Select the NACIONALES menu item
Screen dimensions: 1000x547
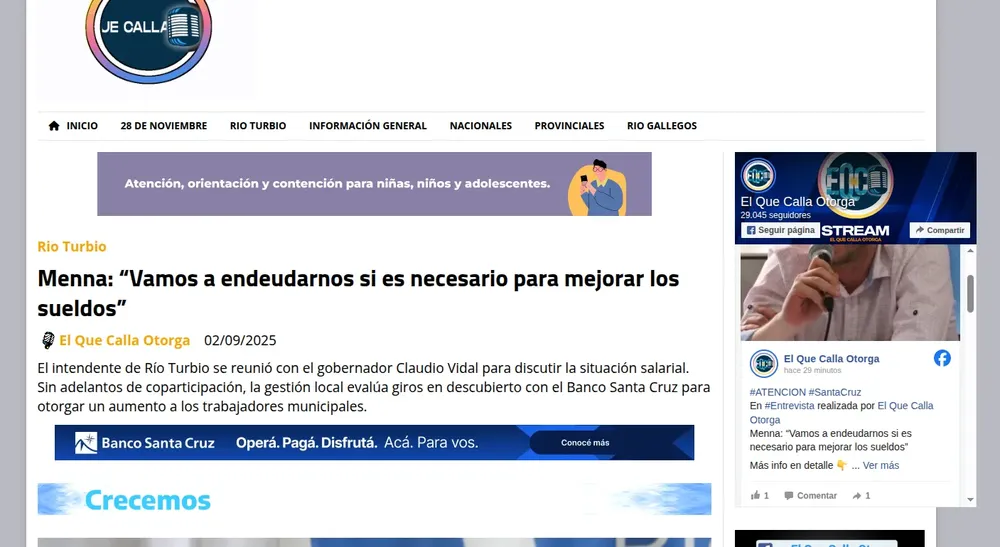click(x=481, y=126)
